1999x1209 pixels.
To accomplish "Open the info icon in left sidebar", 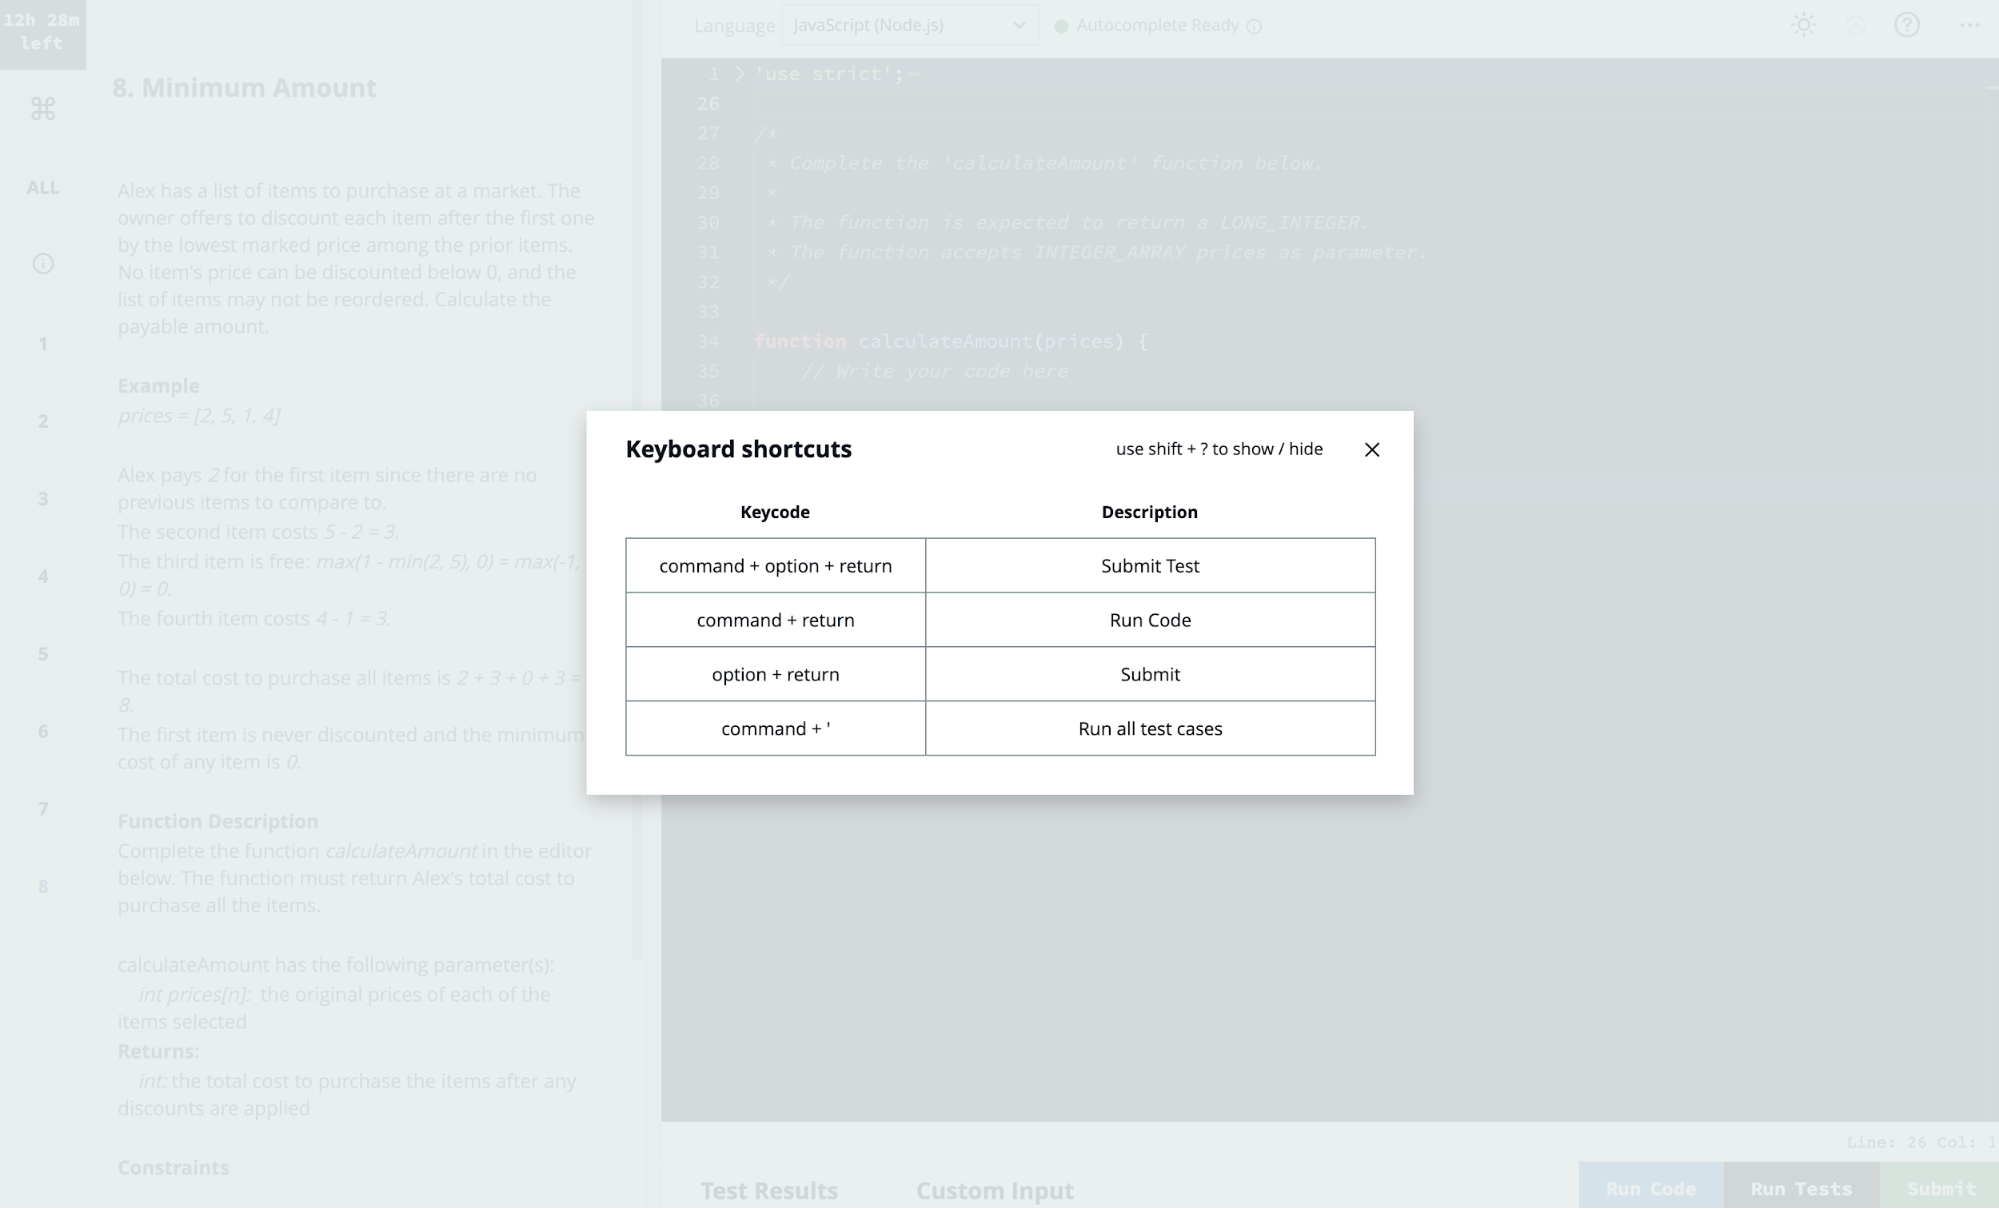I will (x=43, y=264).
